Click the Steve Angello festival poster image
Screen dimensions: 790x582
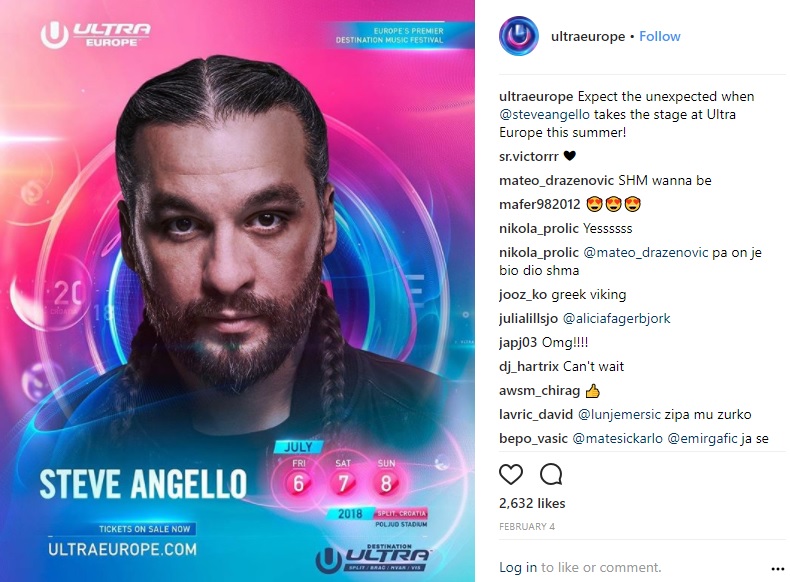point(237,291)
